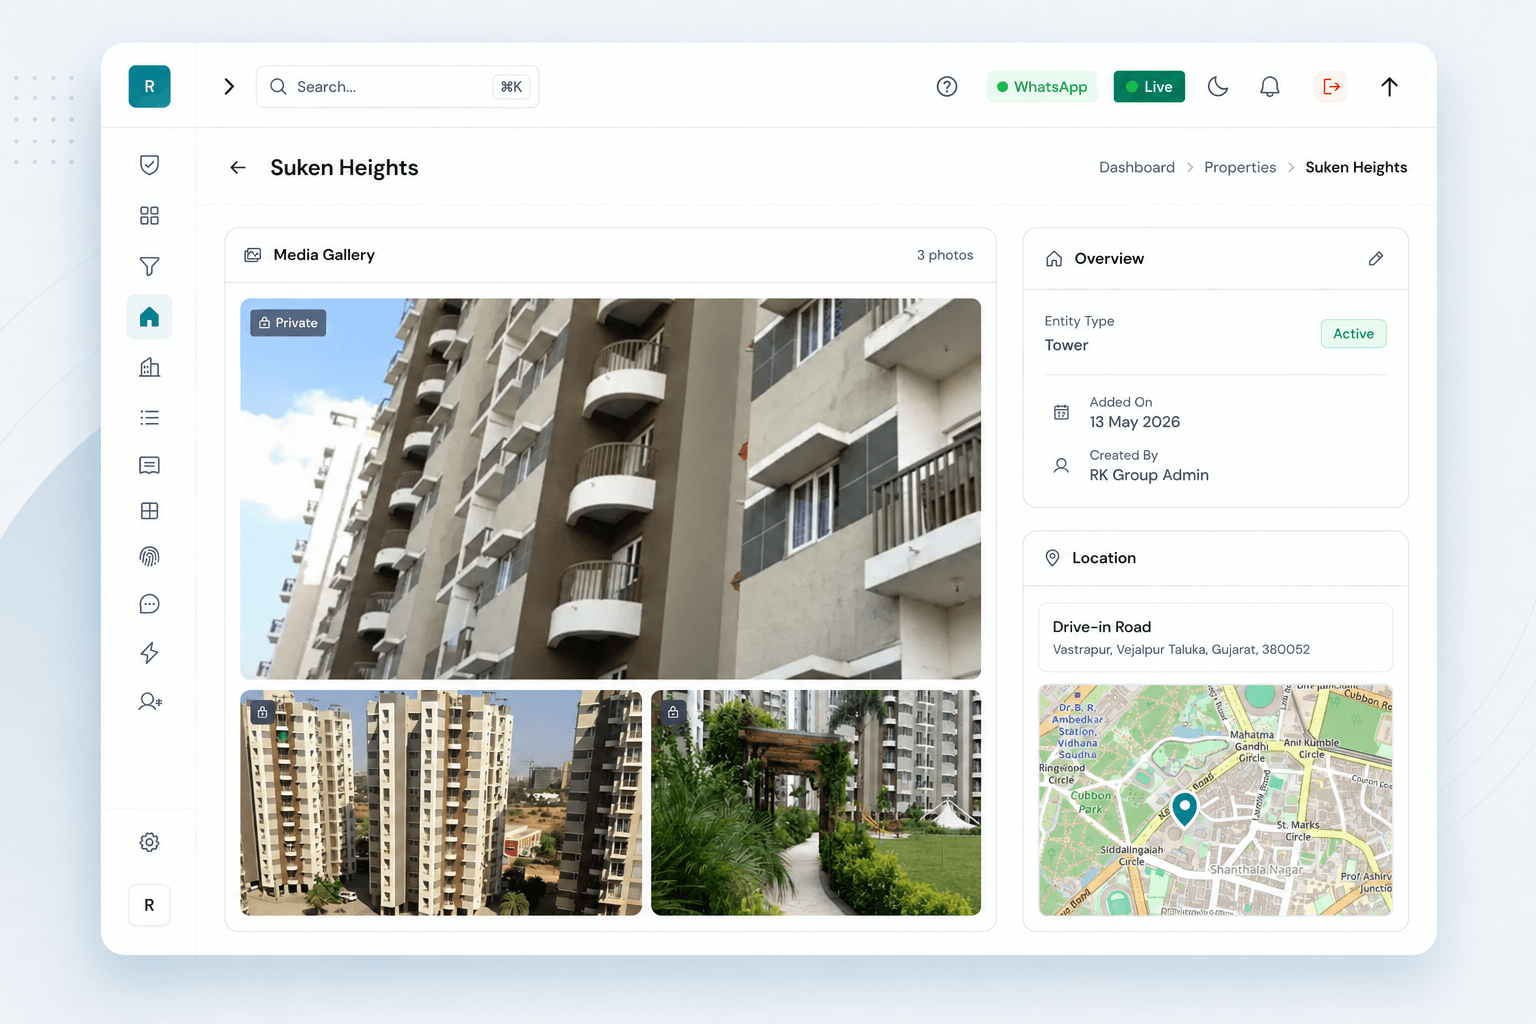The width and height of the screenshot is (1536, 1024).
Task: Toggle lock icon on garden thumbnail
Action: tap(673, 713)
